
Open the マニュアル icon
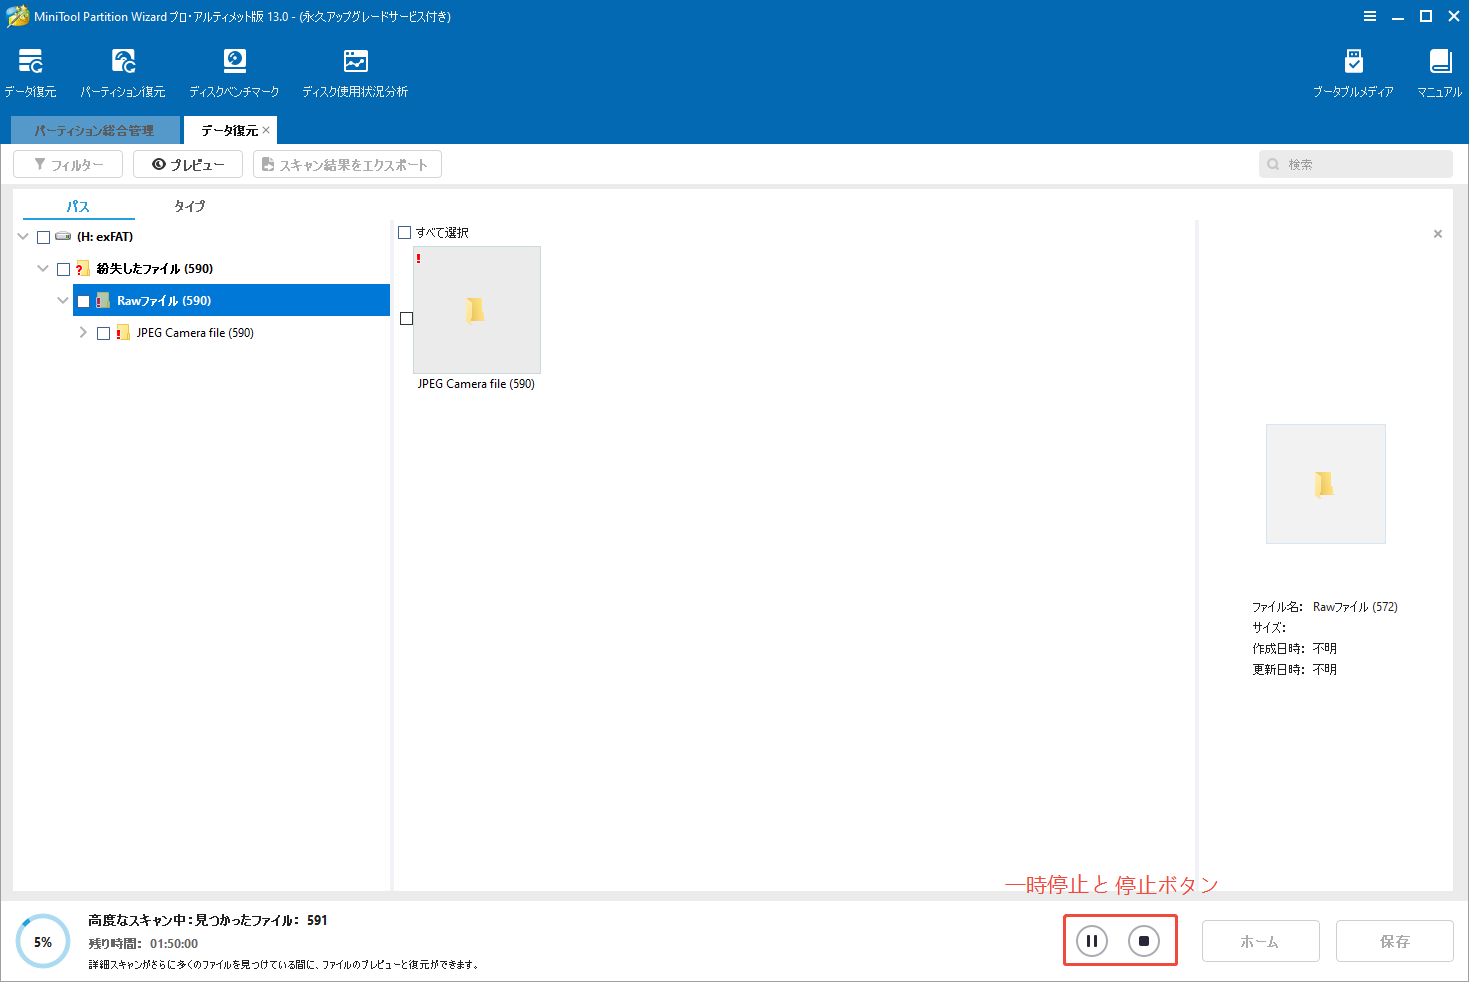click(x=1439, y=70)
